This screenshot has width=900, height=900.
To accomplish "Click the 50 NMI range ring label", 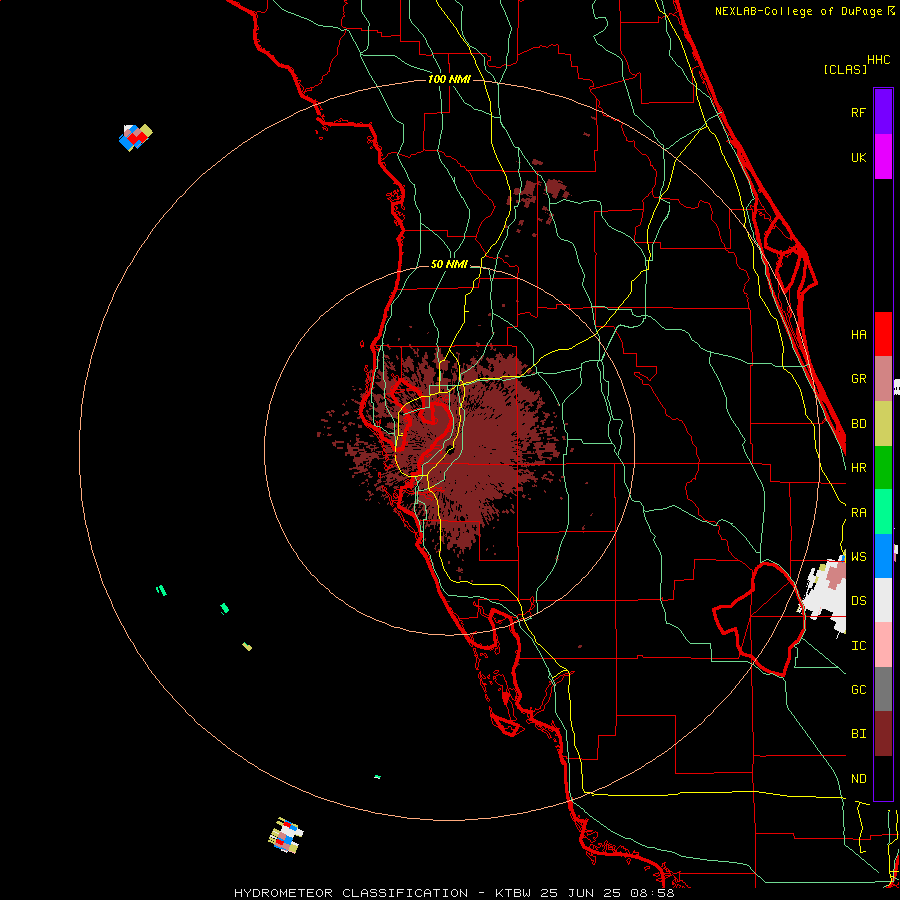I will pos(449,265).
